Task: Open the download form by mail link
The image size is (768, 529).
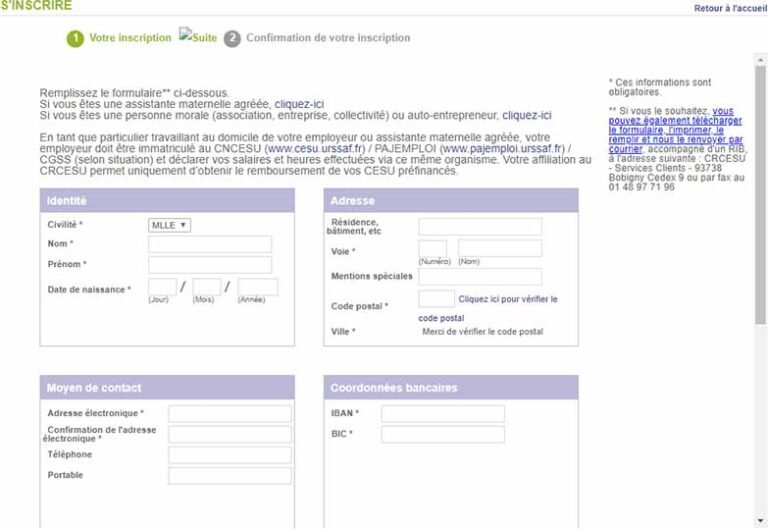Action: click(x=675, y=130)
